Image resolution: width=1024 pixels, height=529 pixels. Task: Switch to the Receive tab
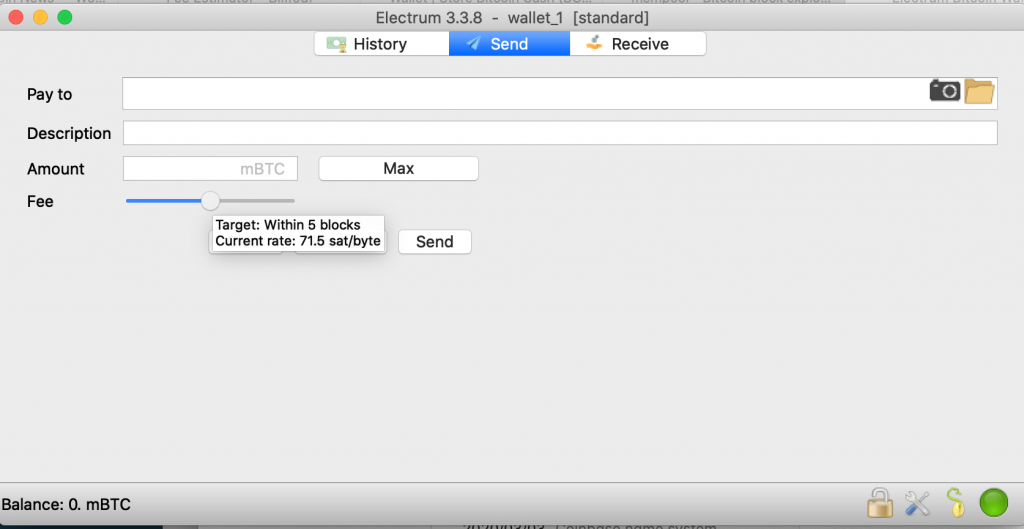638,44
